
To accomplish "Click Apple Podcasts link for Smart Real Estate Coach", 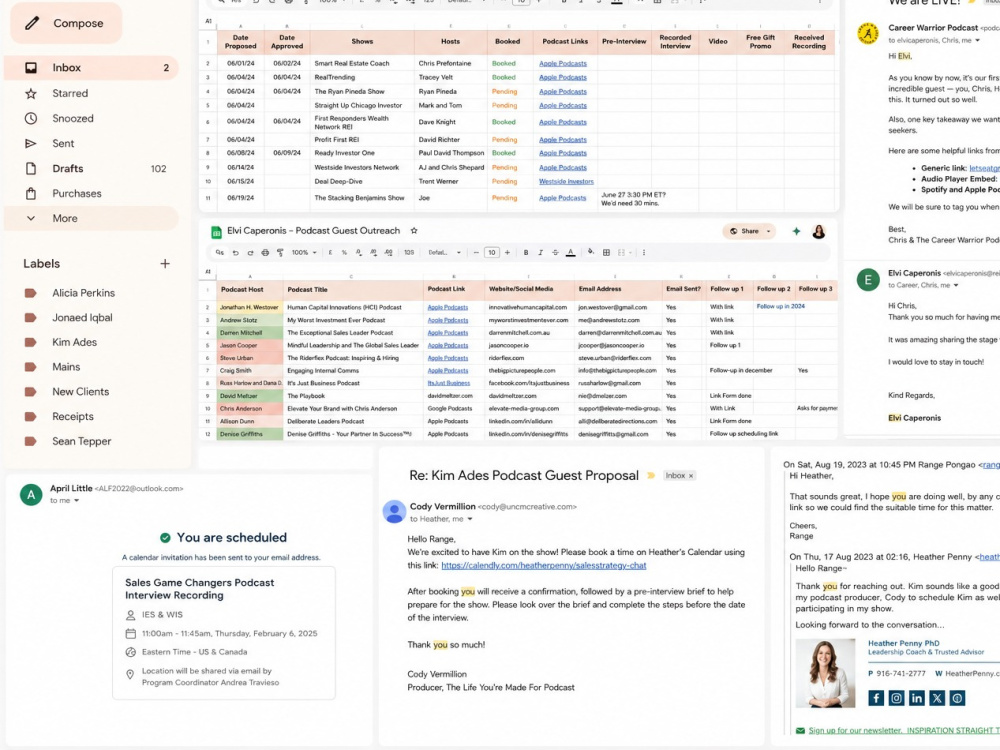I will [562, 63].
